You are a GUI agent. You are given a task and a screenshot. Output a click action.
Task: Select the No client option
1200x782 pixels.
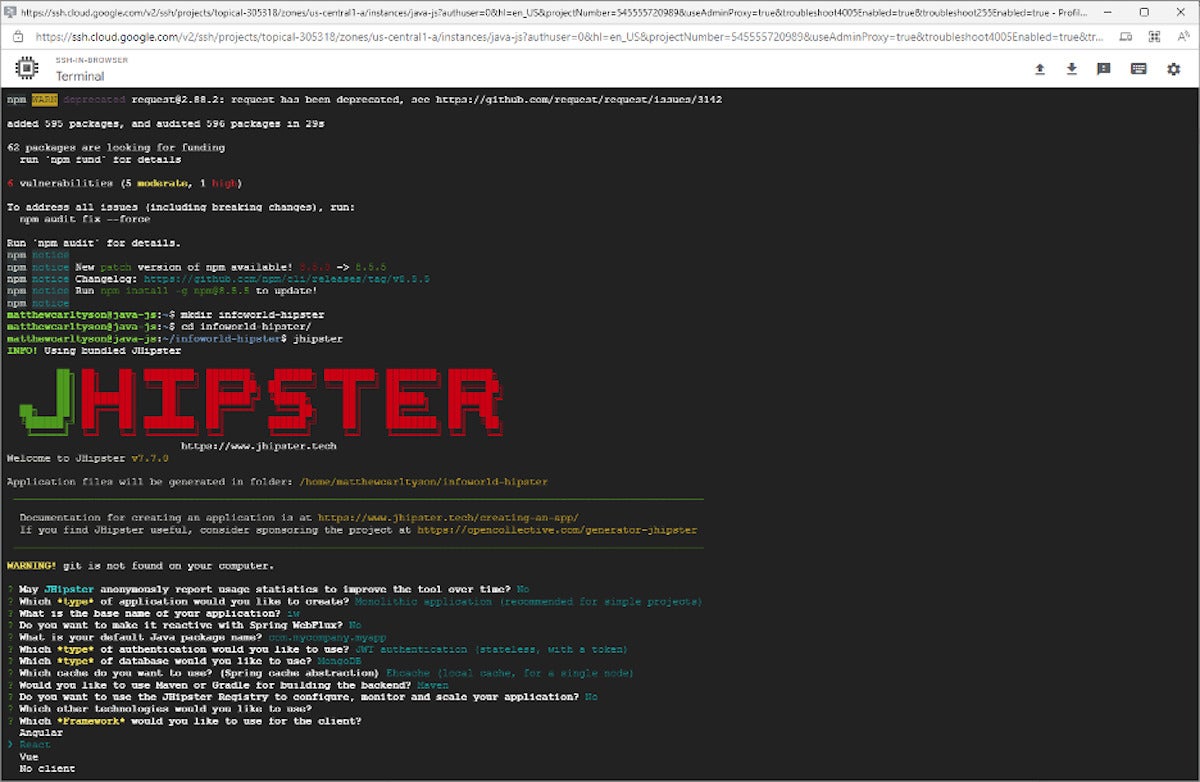[x=47, y=769]
